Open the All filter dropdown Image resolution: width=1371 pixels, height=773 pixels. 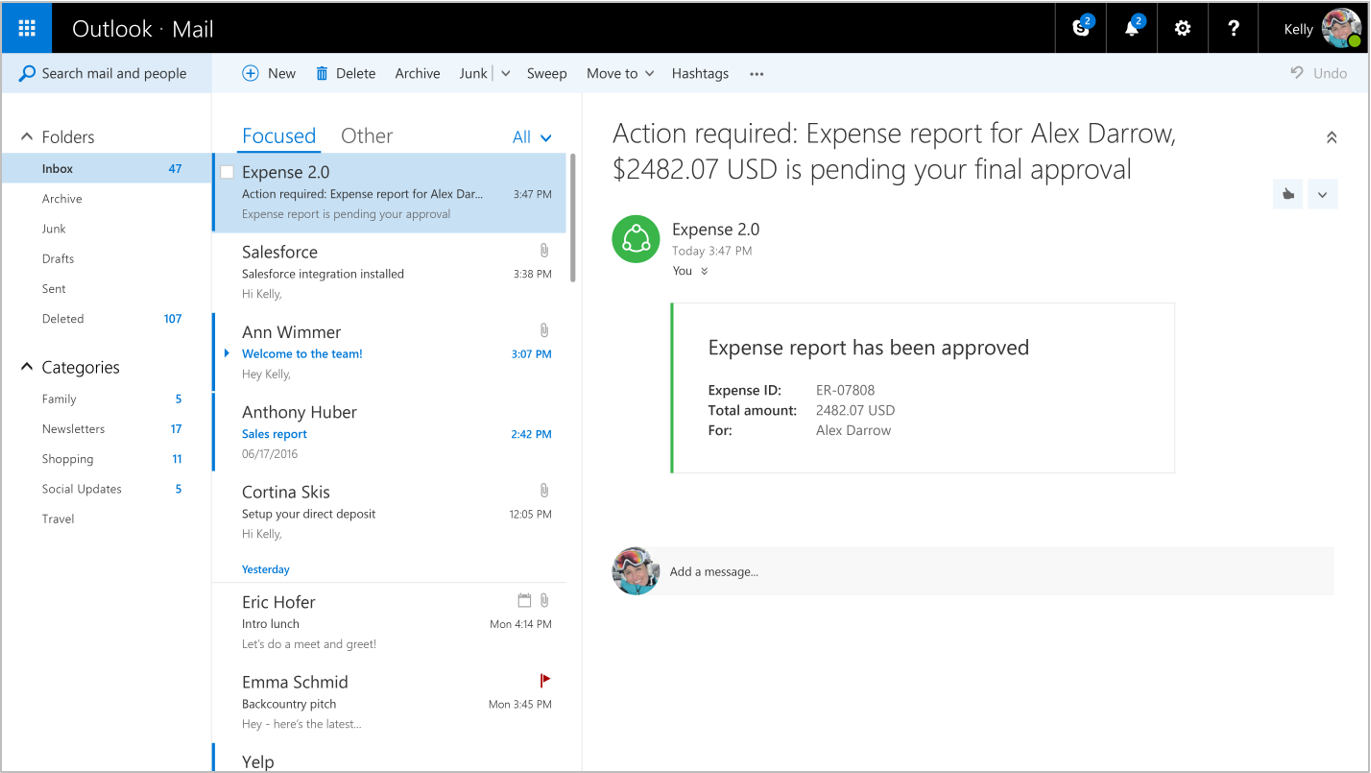(x=532, y=137)
